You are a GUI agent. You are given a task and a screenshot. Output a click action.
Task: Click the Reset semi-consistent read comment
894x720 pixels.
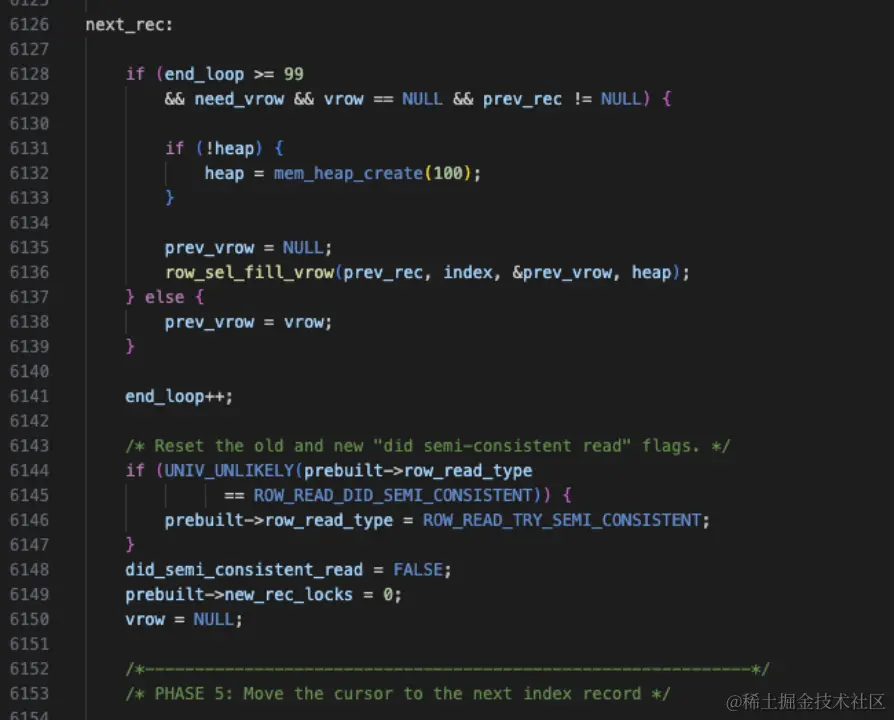427,446
